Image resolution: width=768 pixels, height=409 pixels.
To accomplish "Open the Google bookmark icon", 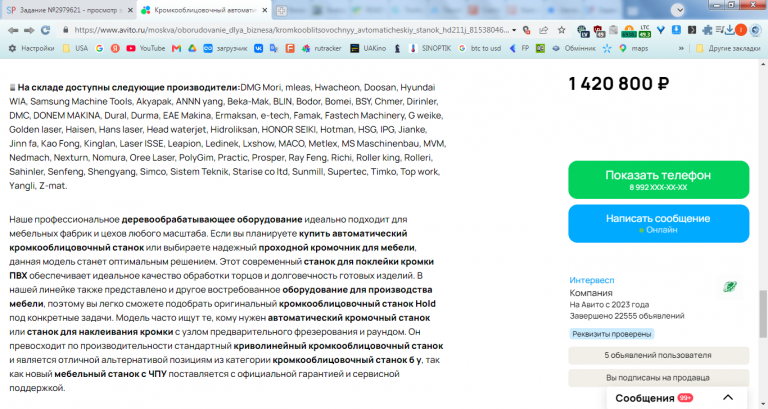I will 99,48.
